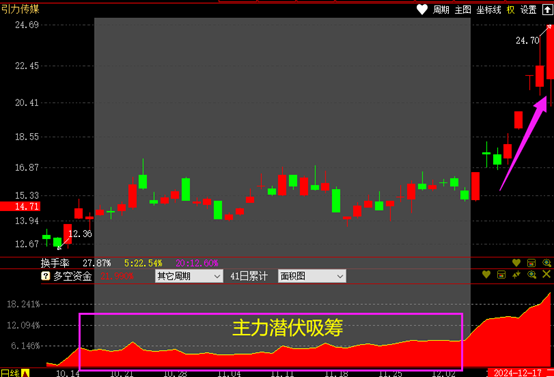Click the heart icon in 换手率 row
The image size is (554, 377).
pos(516,263)
